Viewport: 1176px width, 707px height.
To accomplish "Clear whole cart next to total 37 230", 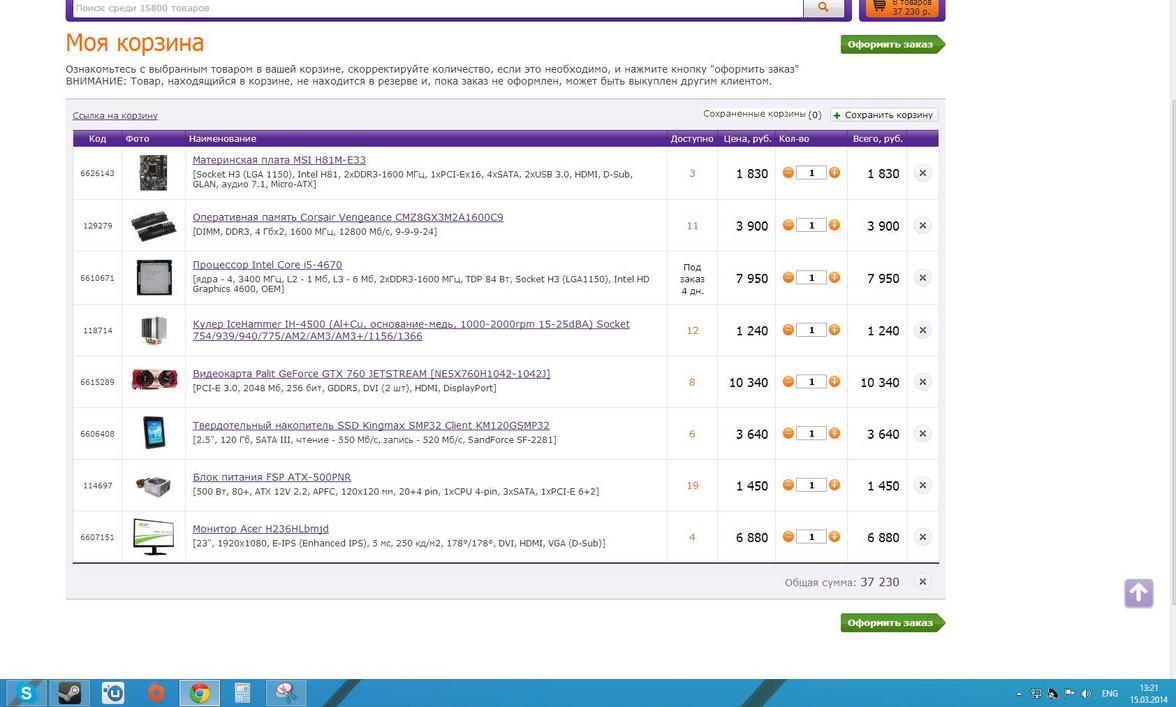I will point(922,582).
